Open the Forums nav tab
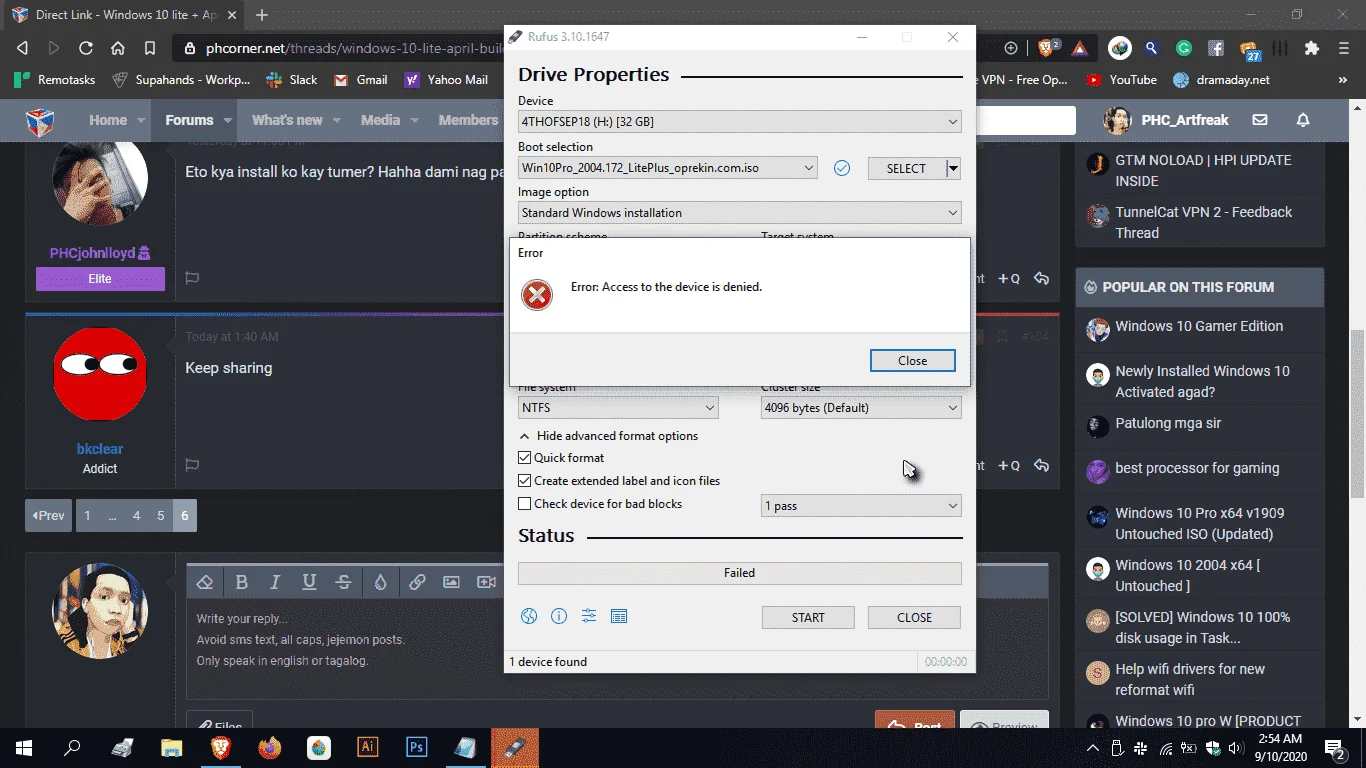Image resolution: width=1366 pixels, height=768 pixels. (x=189, y=120)
